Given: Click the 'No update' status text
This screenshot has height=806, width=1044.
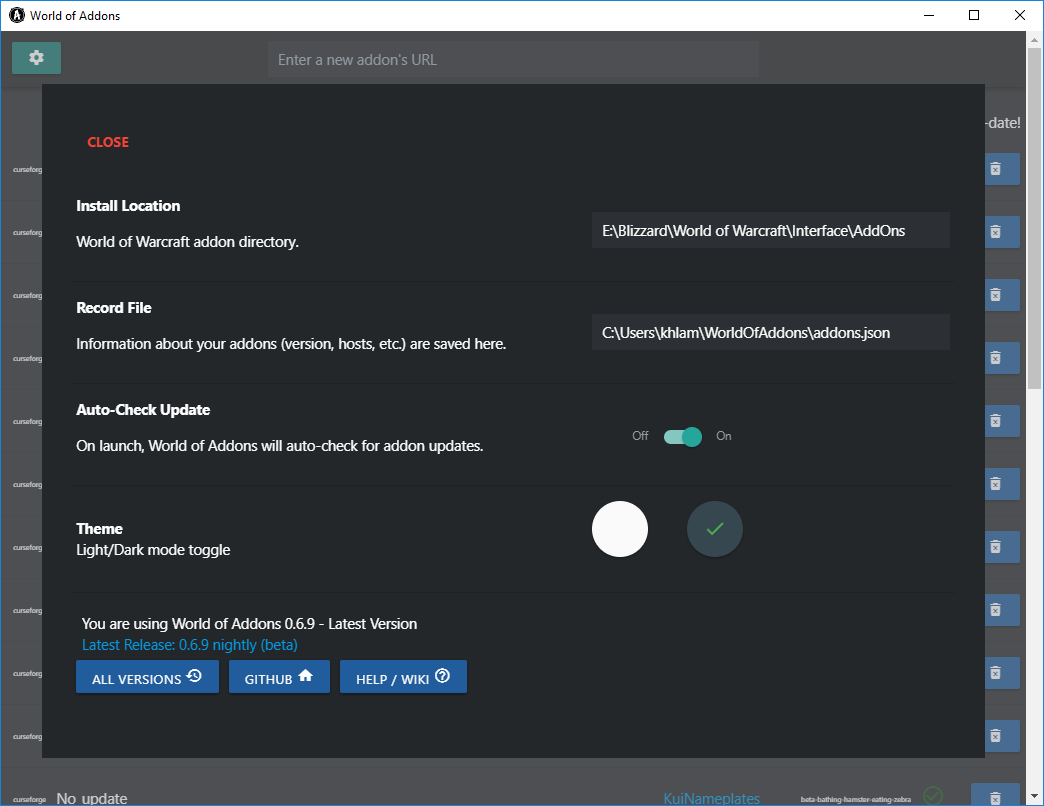Looking at the screenshot, I should (92, 798).
